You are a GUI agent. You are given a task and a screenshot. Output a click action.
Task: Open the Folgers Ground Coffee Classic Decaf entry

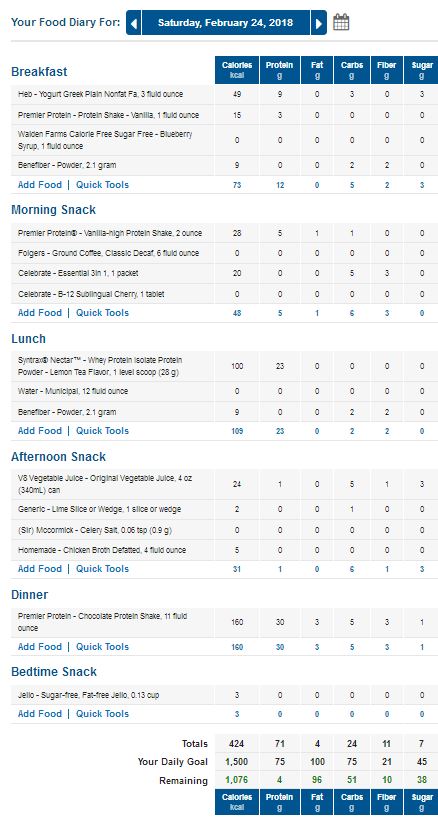[108, 253]
